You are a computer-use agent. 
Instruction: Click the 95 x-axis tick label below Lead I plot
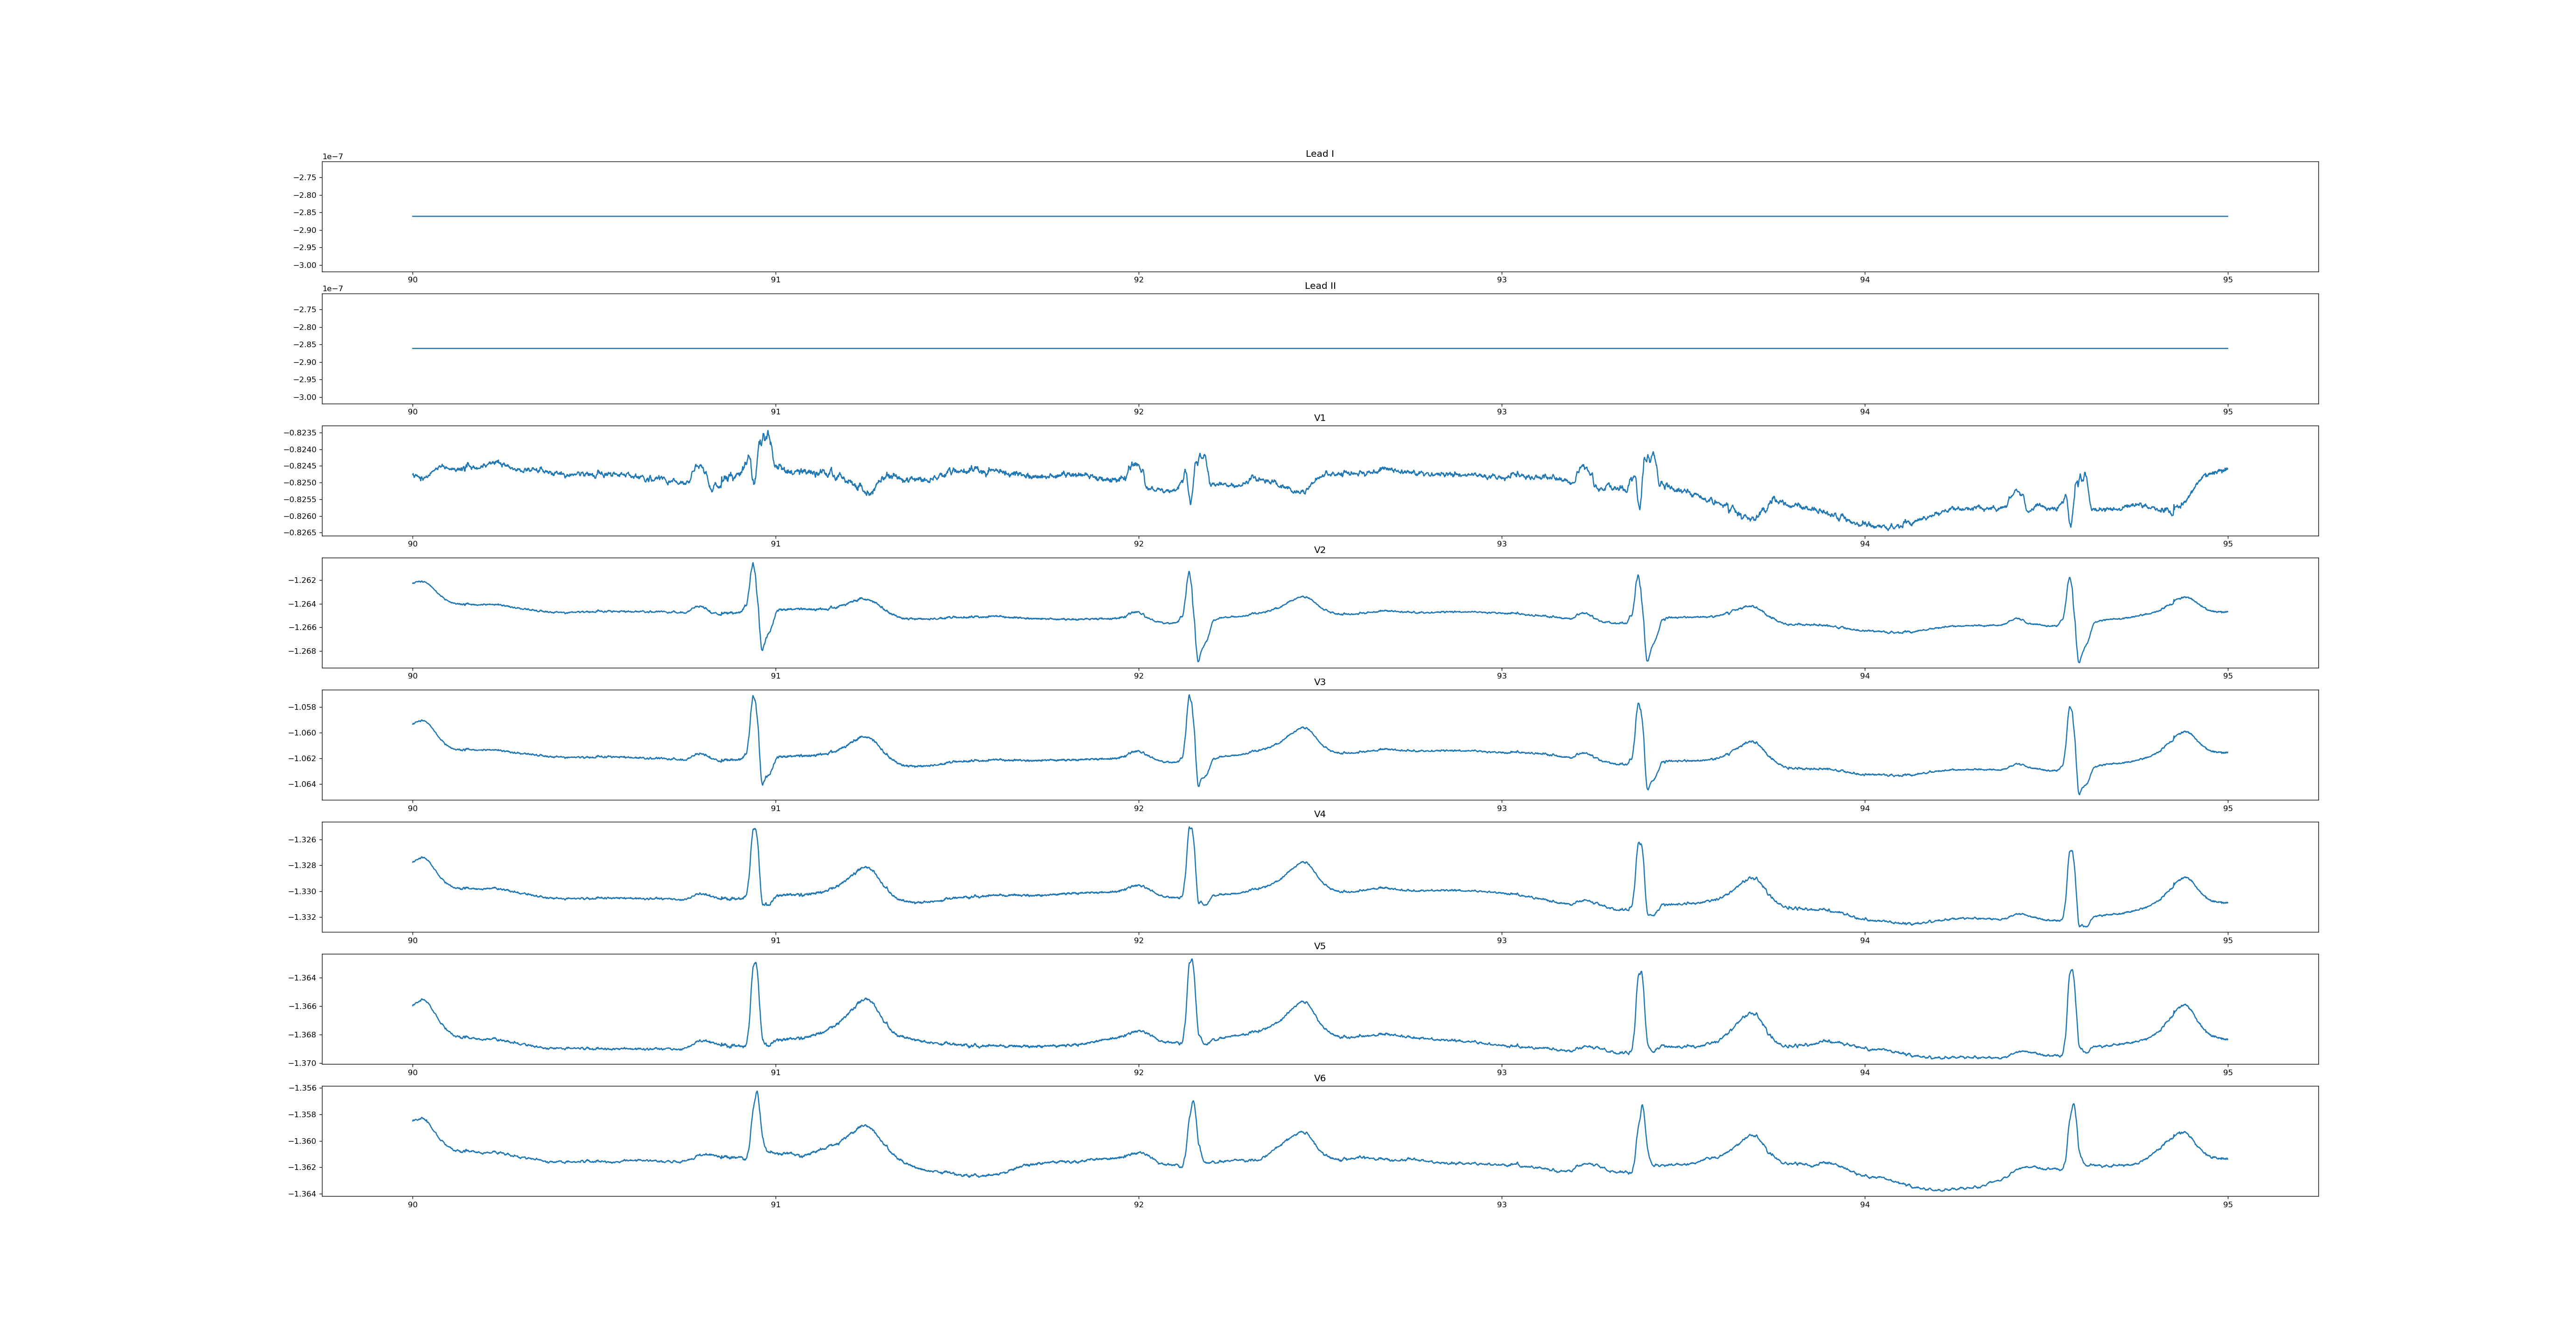[2227, 280]
